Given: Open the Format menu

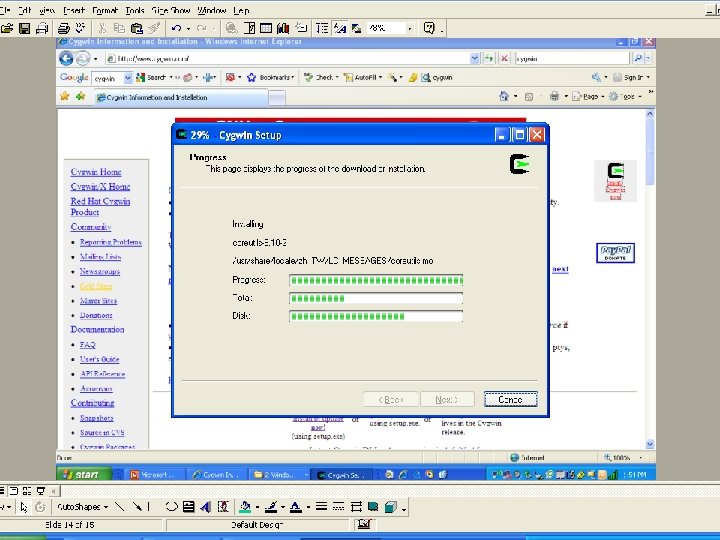Looking at the screenshot, I should (105, 10).
